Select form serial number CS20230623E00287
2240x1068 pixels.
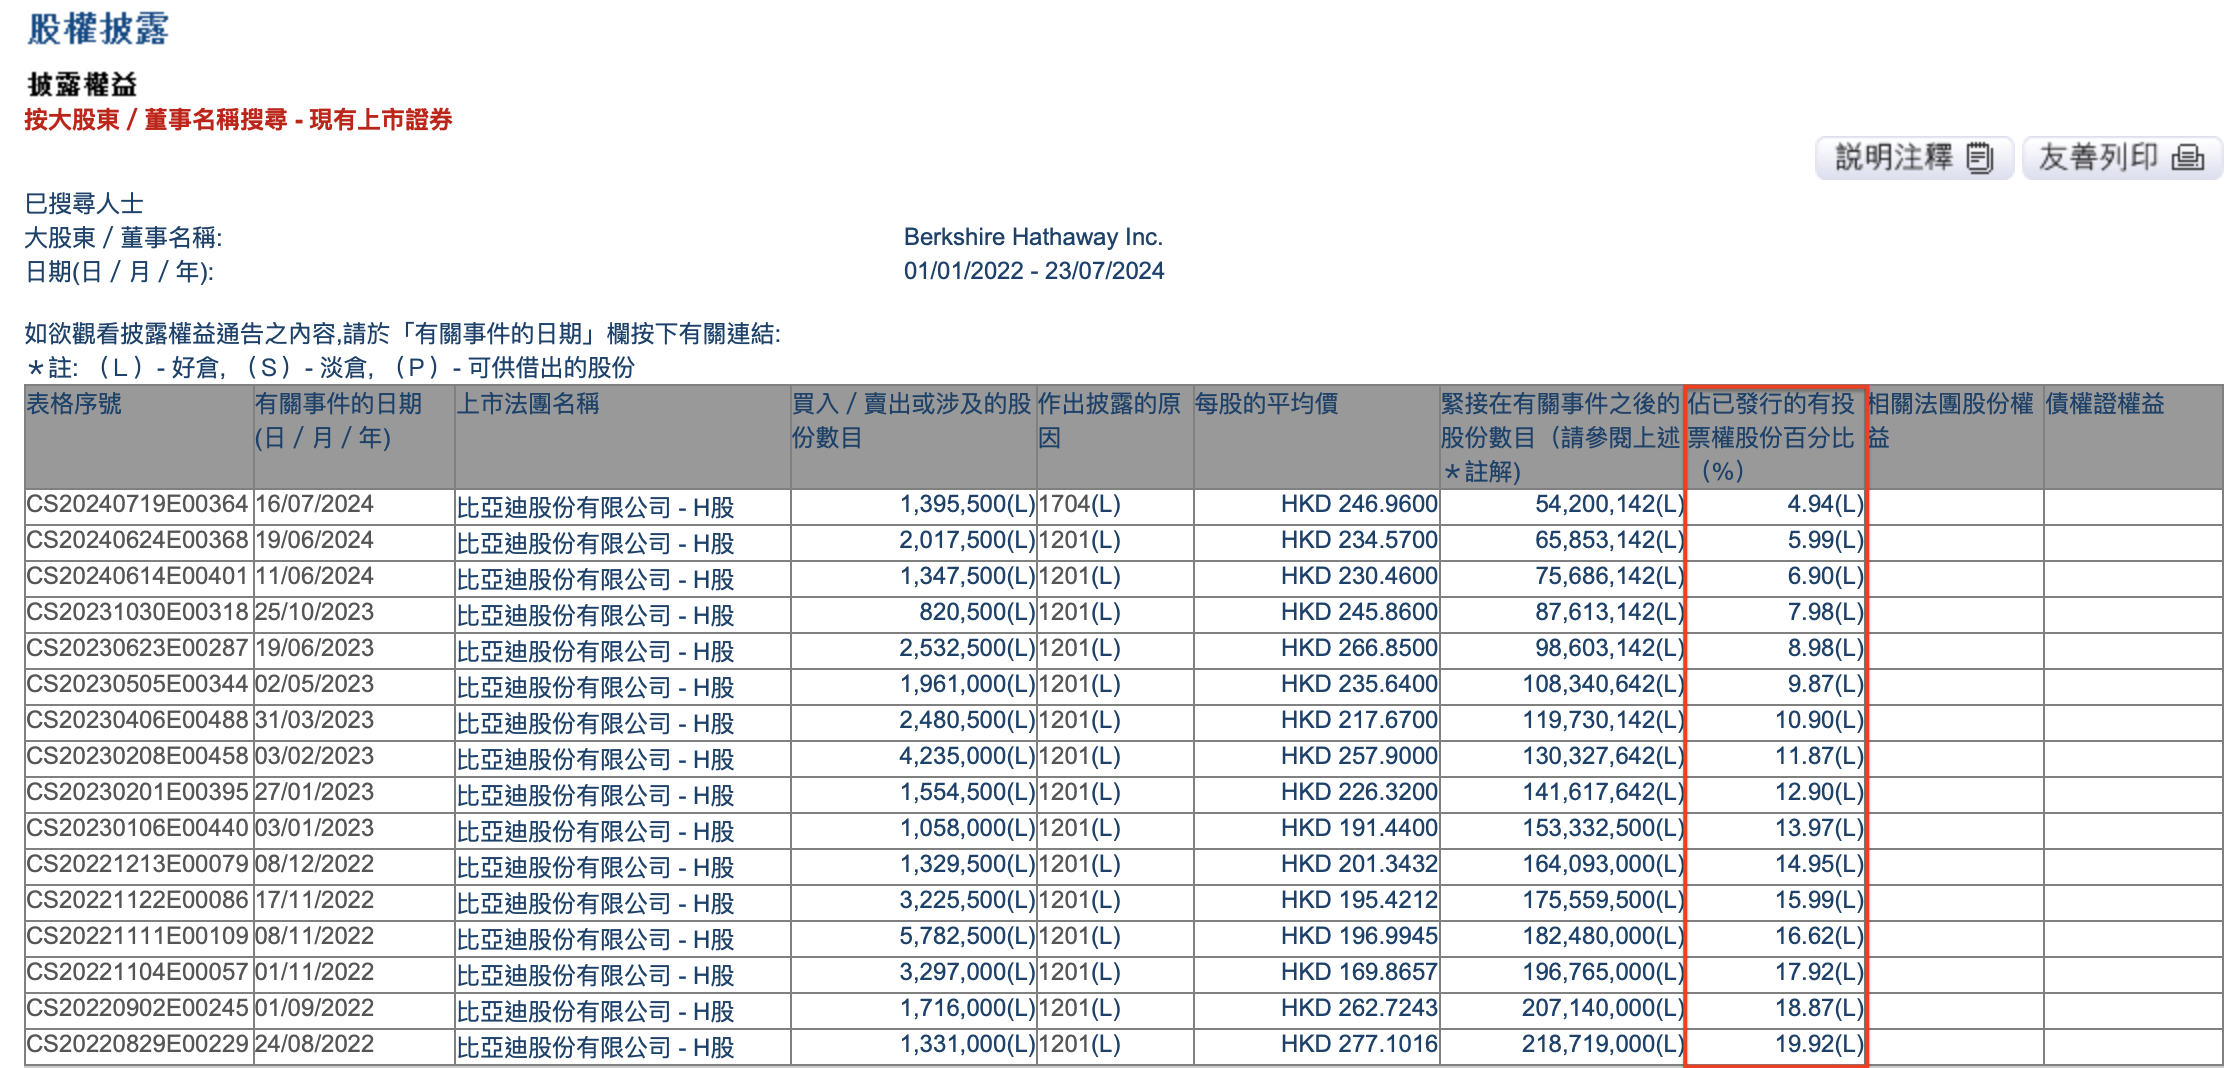coord(137,648)
